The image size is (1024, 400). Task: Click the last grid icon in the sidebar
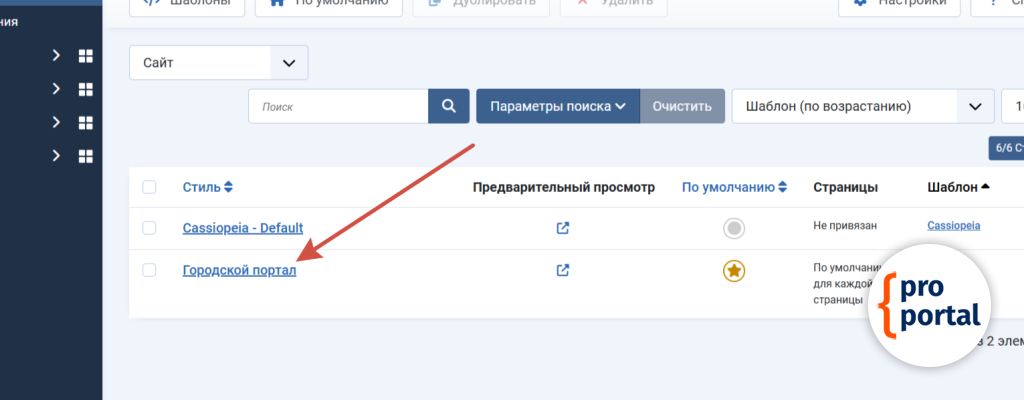pos(85,156)
